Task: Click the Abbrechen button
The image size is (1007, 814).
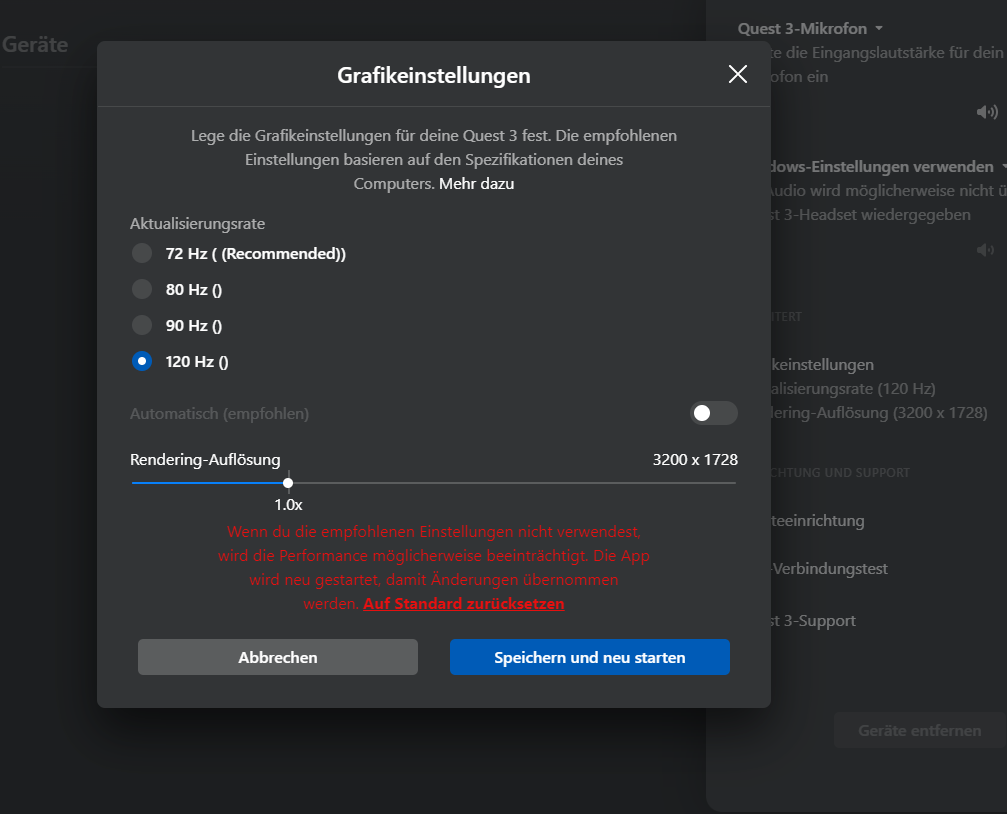Action: (277, 657)
